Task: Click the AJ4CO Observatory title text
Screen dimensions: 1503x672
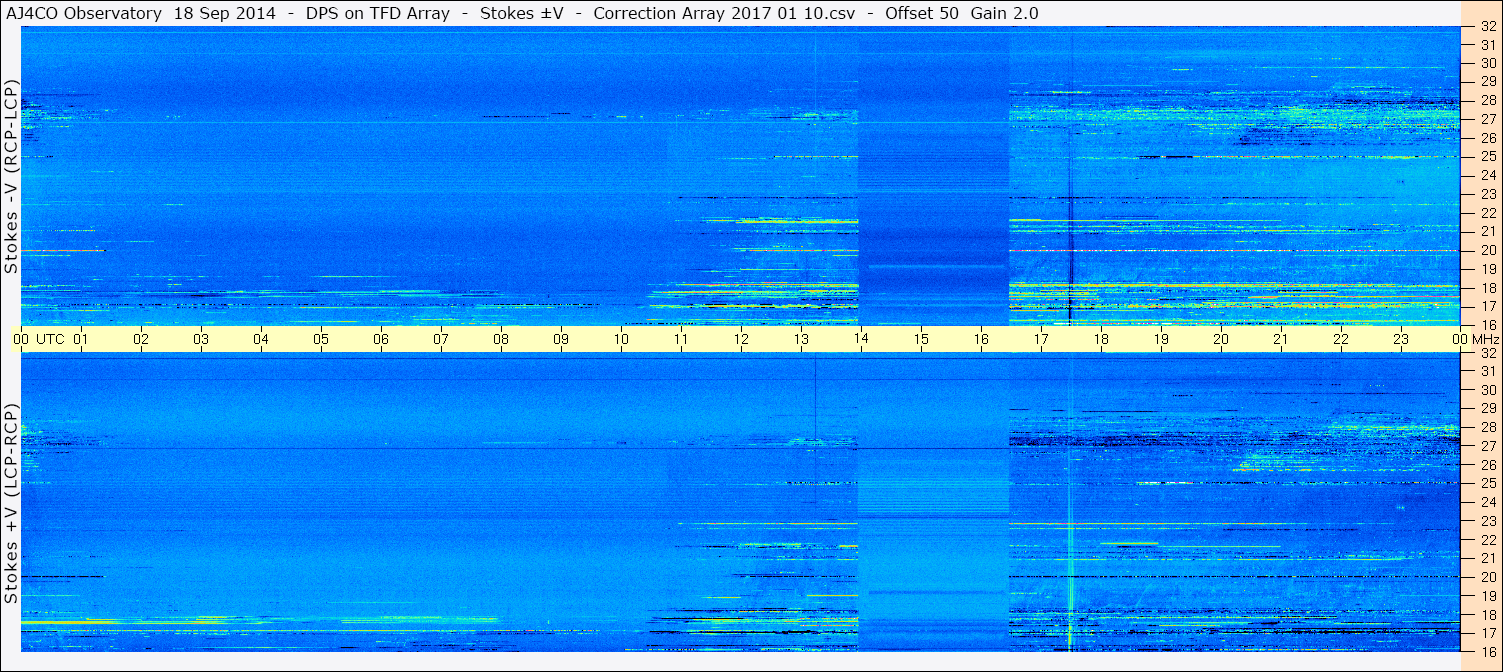Action: (84, 13)
